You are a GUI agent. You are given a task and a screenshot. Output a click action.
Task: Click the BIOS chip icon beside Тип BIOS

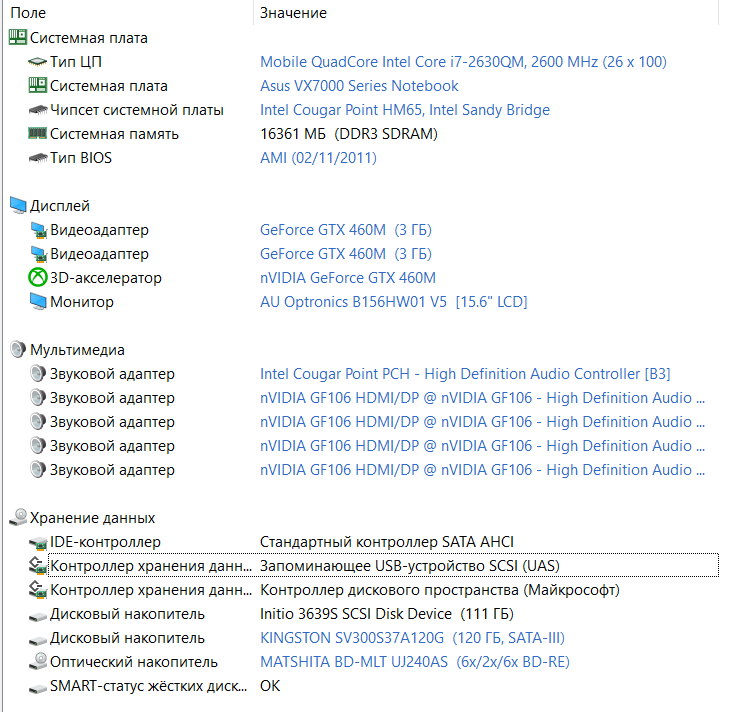tap(38, 158)
